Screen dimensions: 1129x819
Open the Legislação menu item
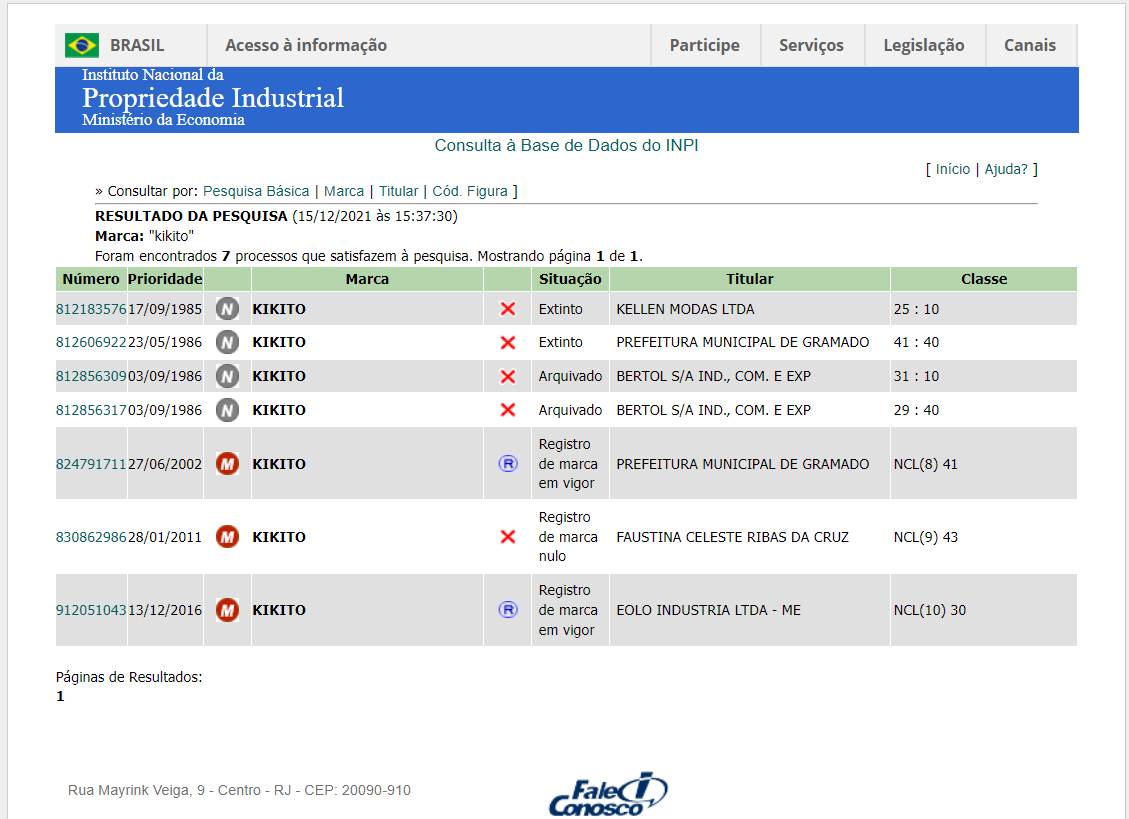pyautogui.click(x=924, y=45)
